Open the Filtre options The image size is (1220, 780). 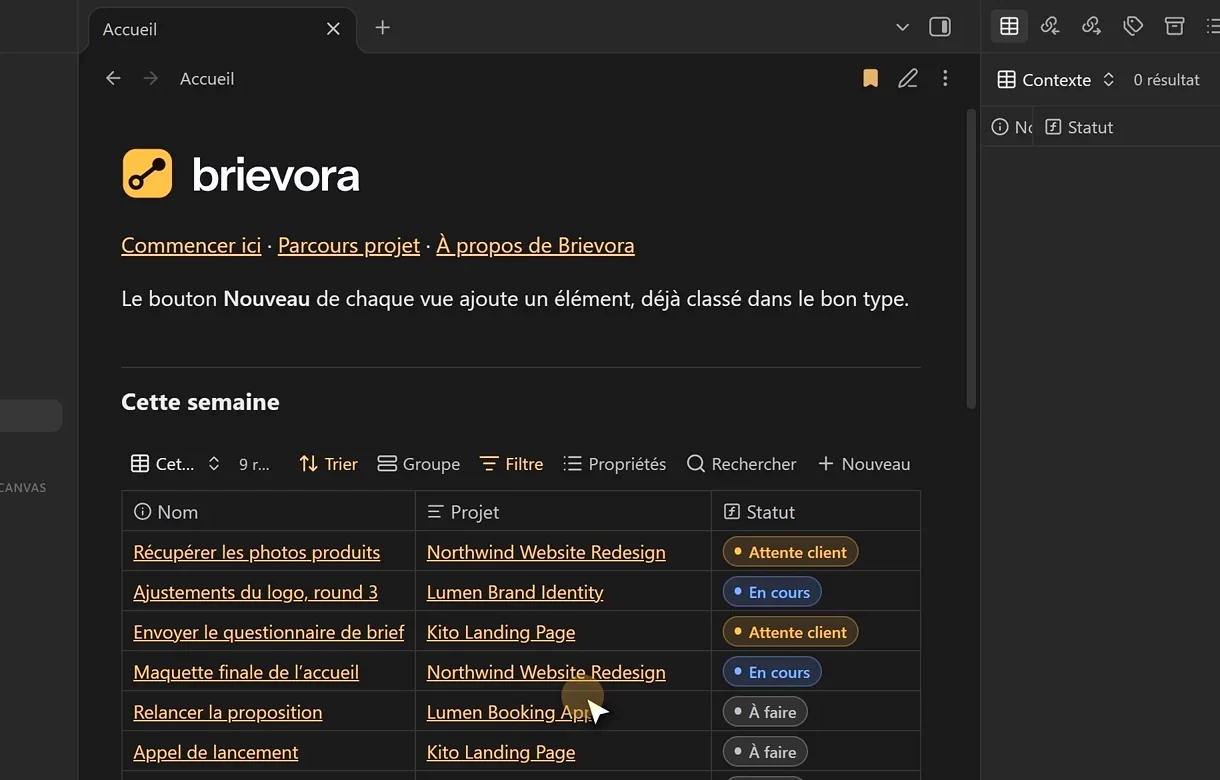(511, 464)
